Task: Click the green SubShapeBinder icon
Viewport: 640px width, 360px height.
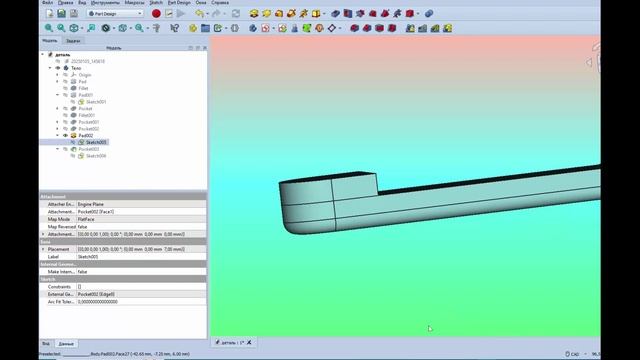Action: pyautogui.click(x=307, y=28)
